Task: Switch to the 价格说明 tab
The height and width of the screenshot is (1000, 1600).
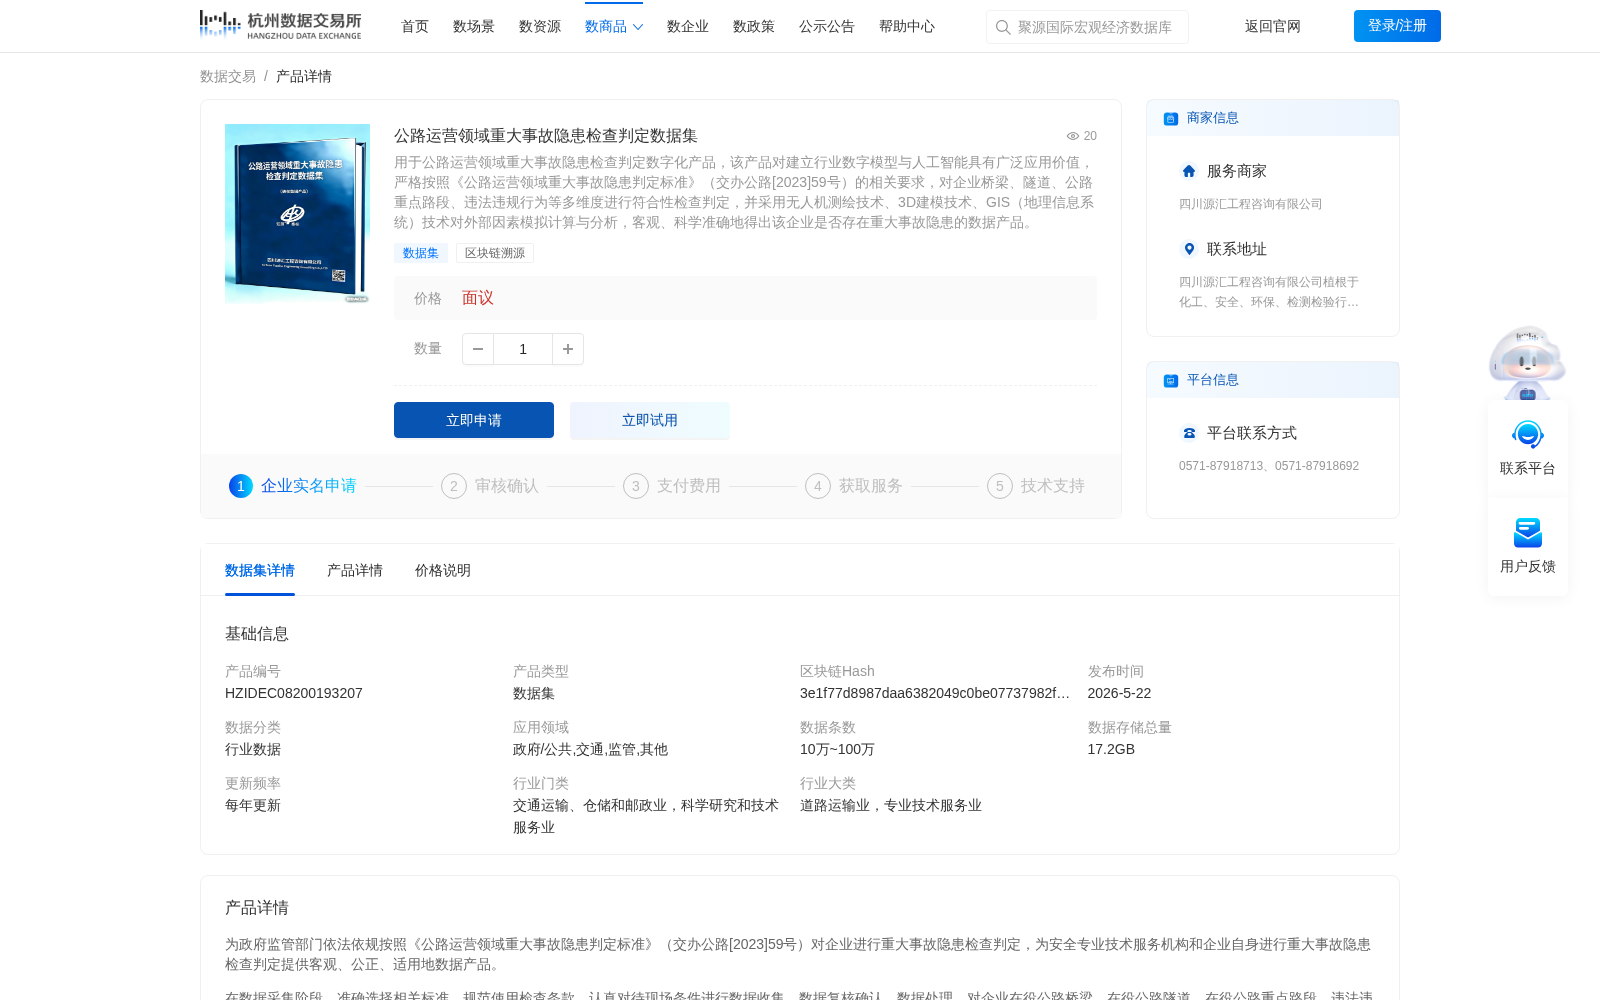Action: (x=443, y=570)
